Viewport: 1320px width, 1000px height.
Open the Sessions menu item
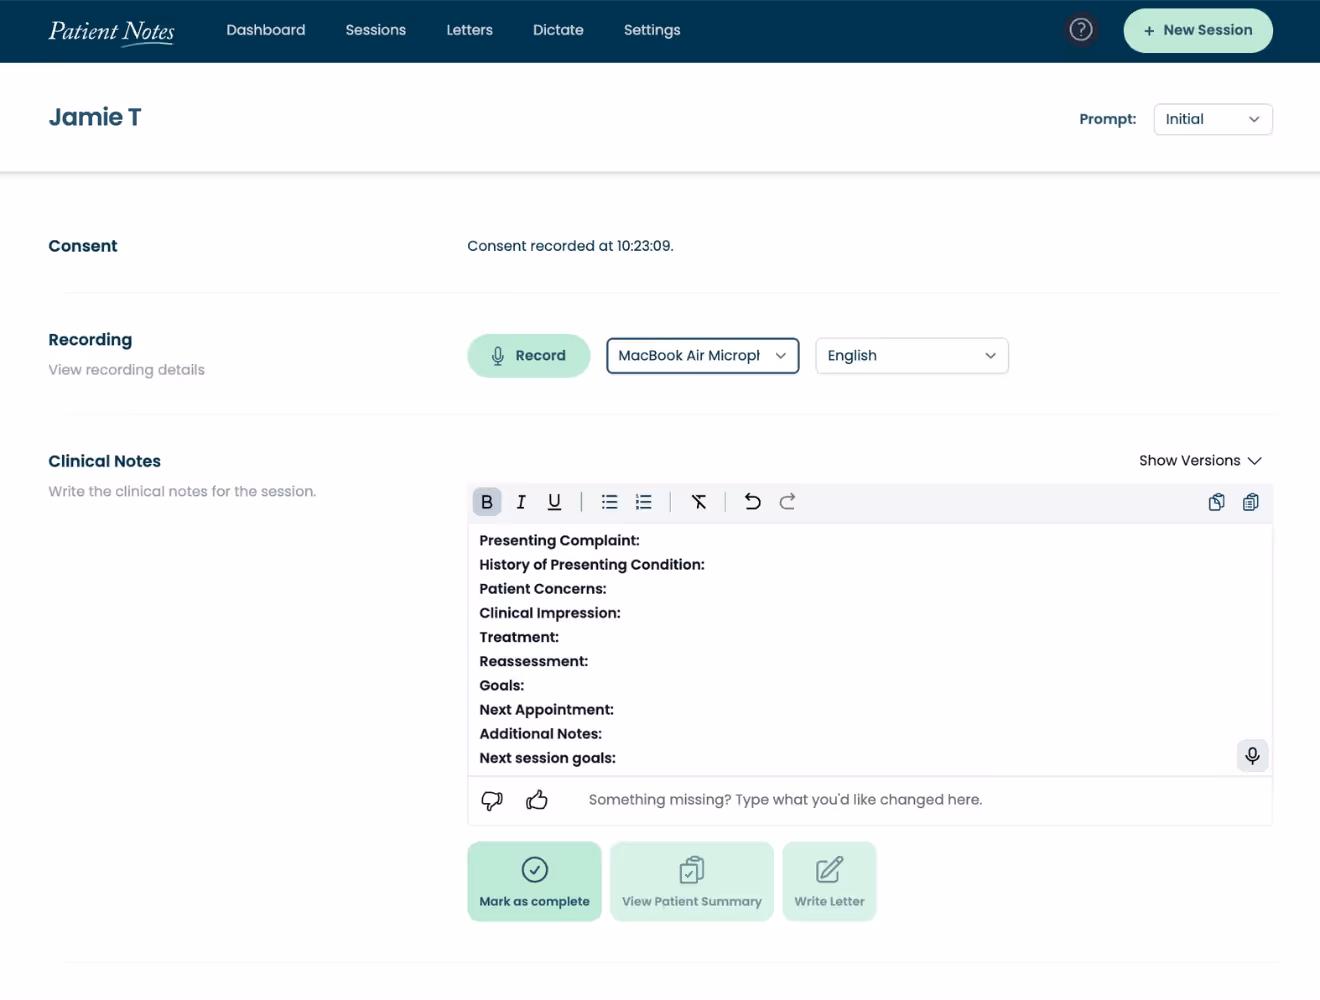(376, 30)
